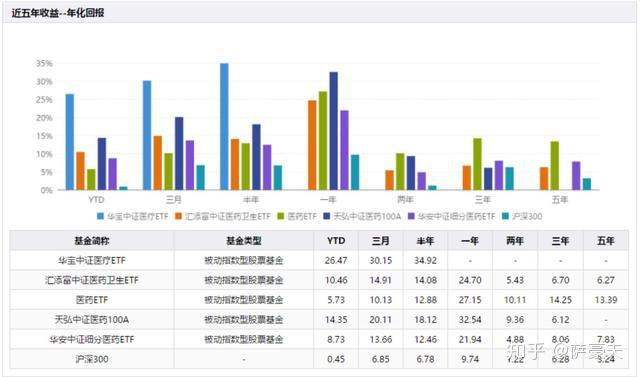Select the 34.92 half-year value

click(x=425, y=260)
